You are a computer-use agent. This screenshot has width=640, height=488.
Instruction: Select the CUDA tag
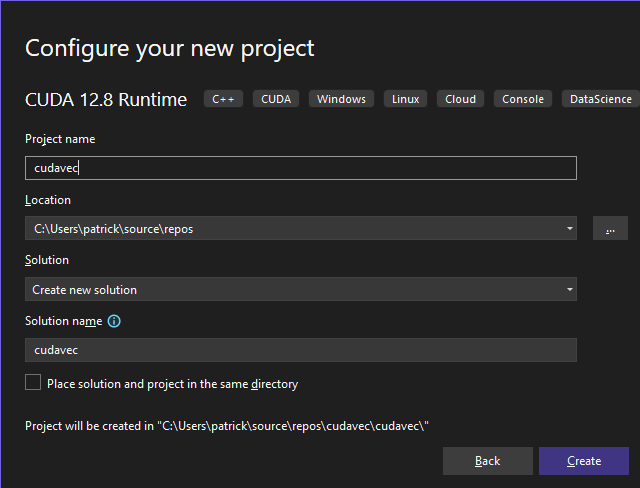[276, 99]
